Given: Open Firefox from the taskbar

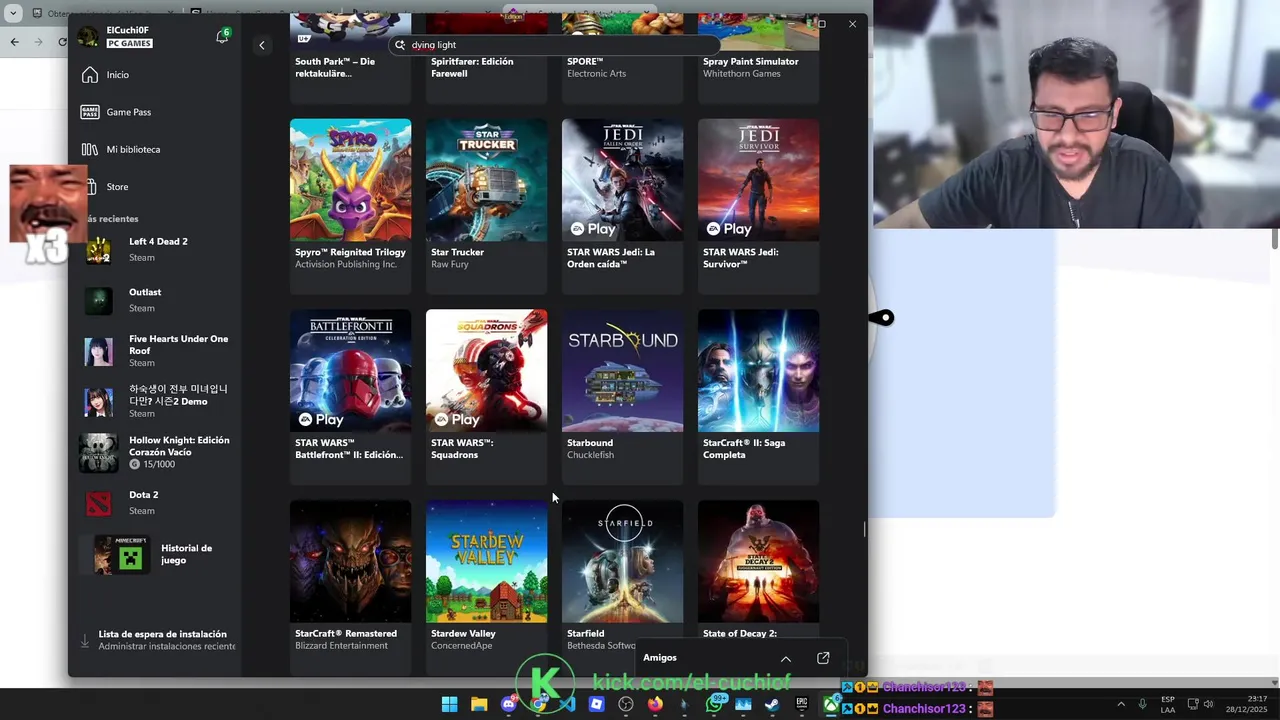Looking at the screenshot, I should coord(655,704).
